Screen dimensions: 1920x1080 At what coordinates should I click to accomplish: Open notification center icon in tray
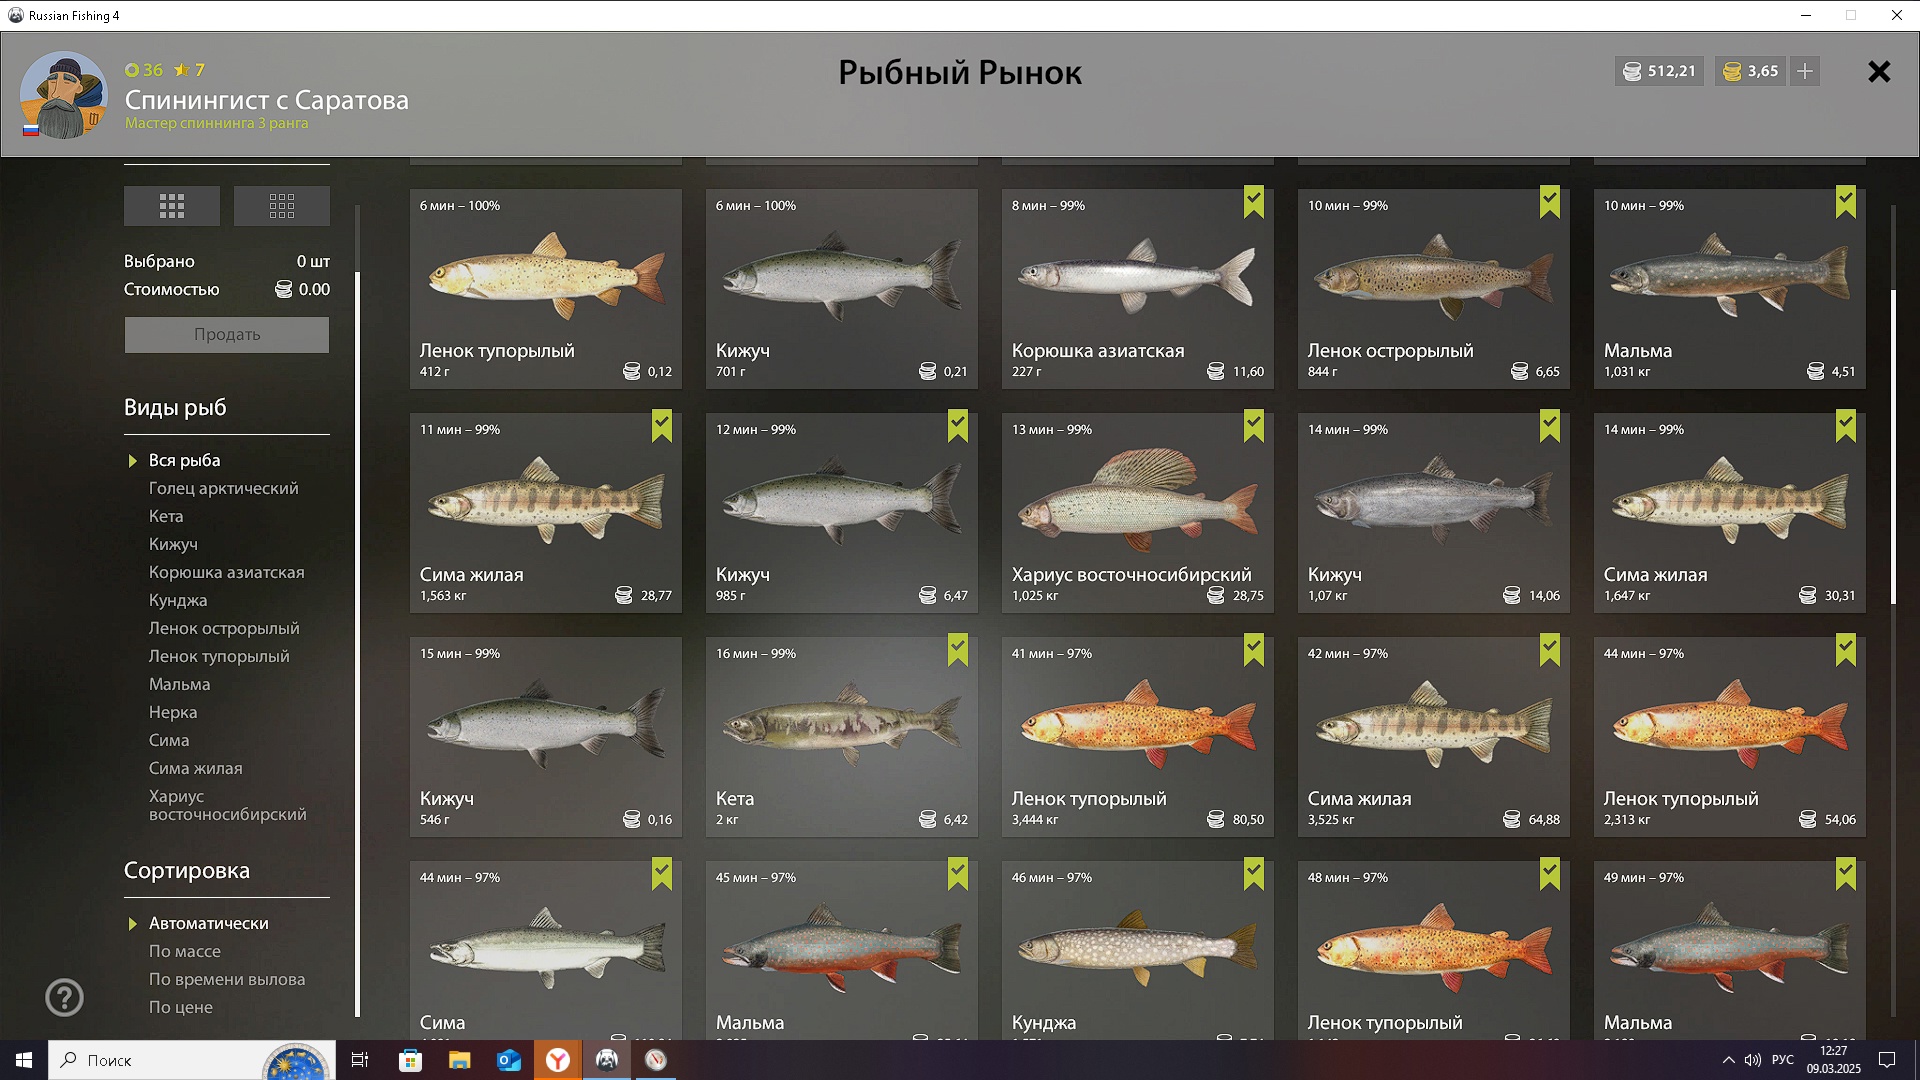pyautogui.click(x=1887, y=1060)
